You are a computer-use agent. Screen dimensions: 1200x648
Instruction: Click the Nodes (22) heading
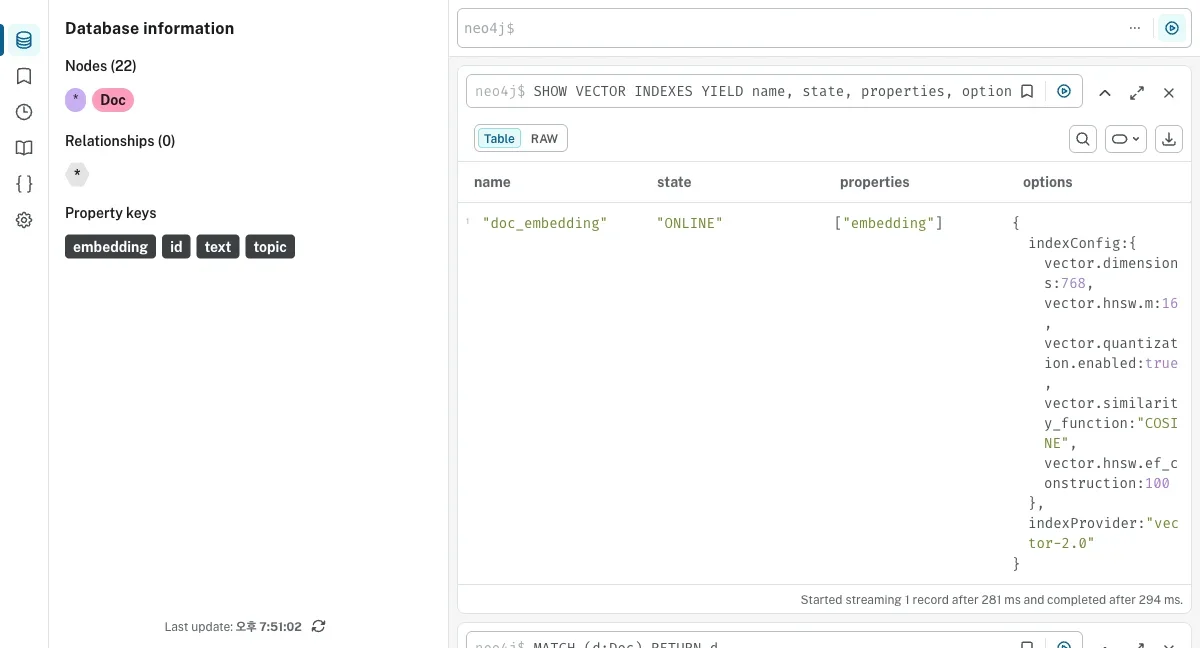pos(101,66)
